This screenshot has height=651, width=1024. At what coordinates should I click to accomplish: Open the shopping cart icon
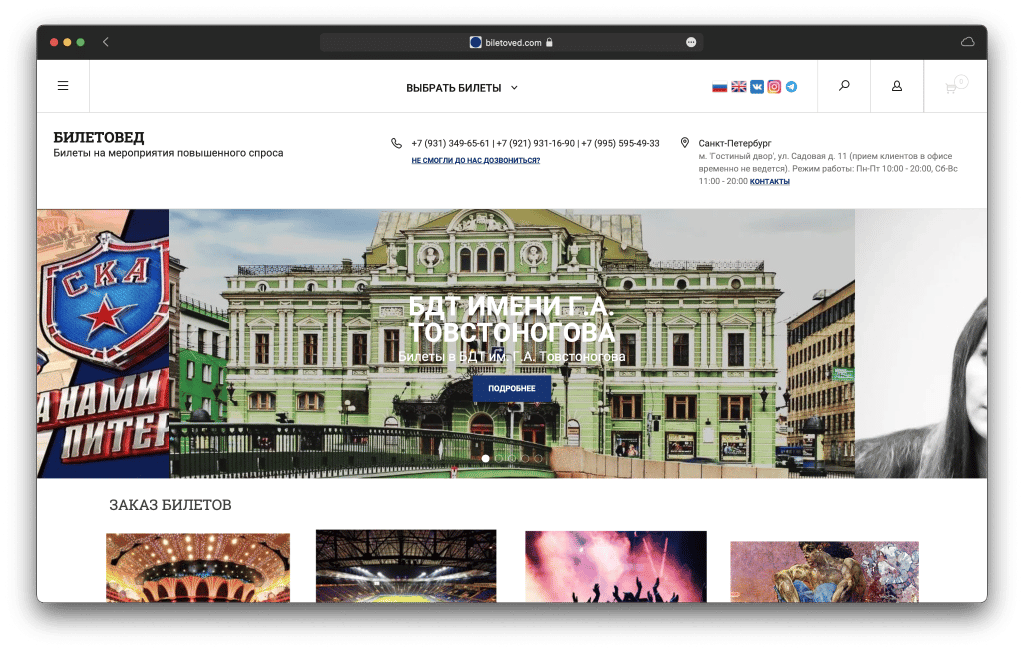955,86
